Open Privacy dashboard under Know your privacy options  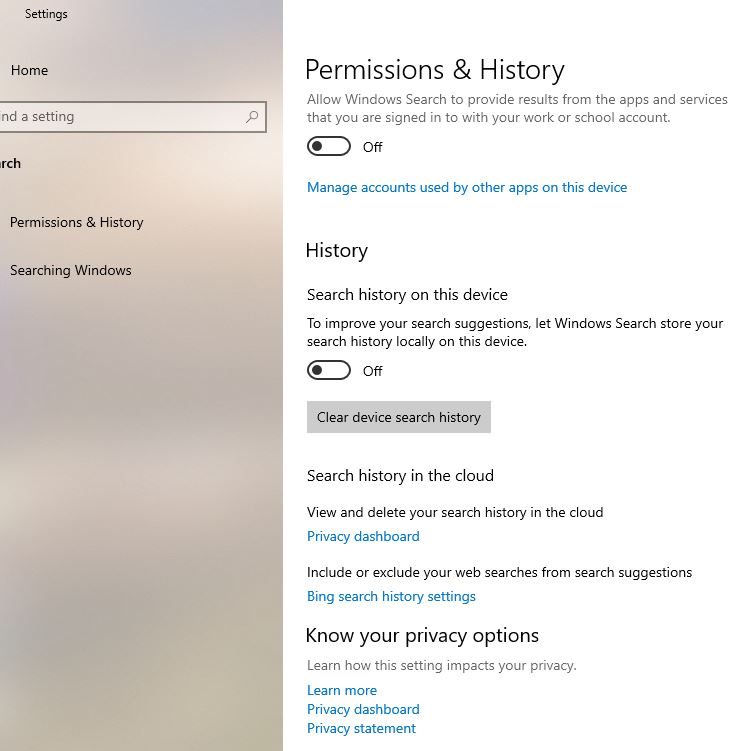[x=363, y=709]
